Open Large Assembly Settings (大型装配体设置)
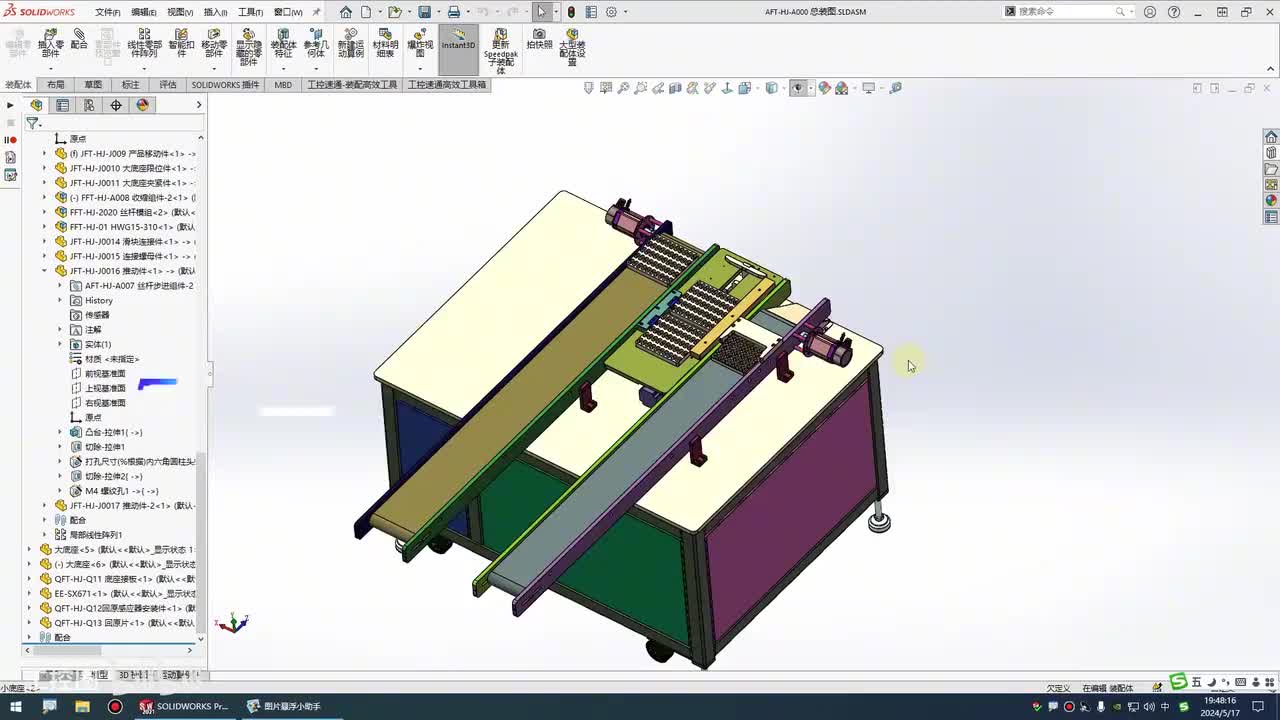Screen dimensions: 1280x720 coord(572,47)
